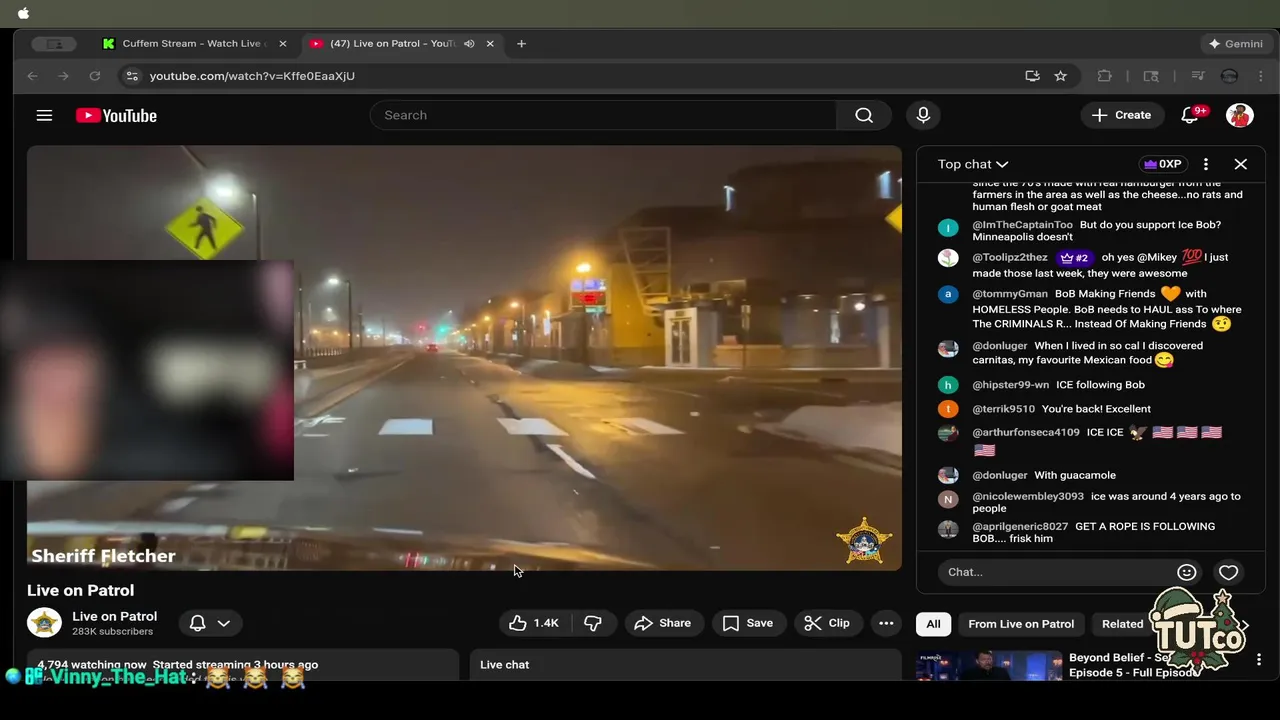Screen dimensions: 1280x720
Task: View site information icon in address bar
Action: [x=132, y=76]
